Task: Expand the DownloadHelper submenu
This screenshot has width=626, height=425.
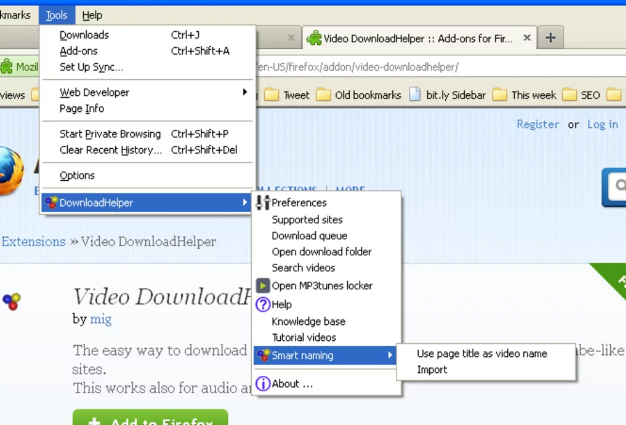Action: point(146,203)
